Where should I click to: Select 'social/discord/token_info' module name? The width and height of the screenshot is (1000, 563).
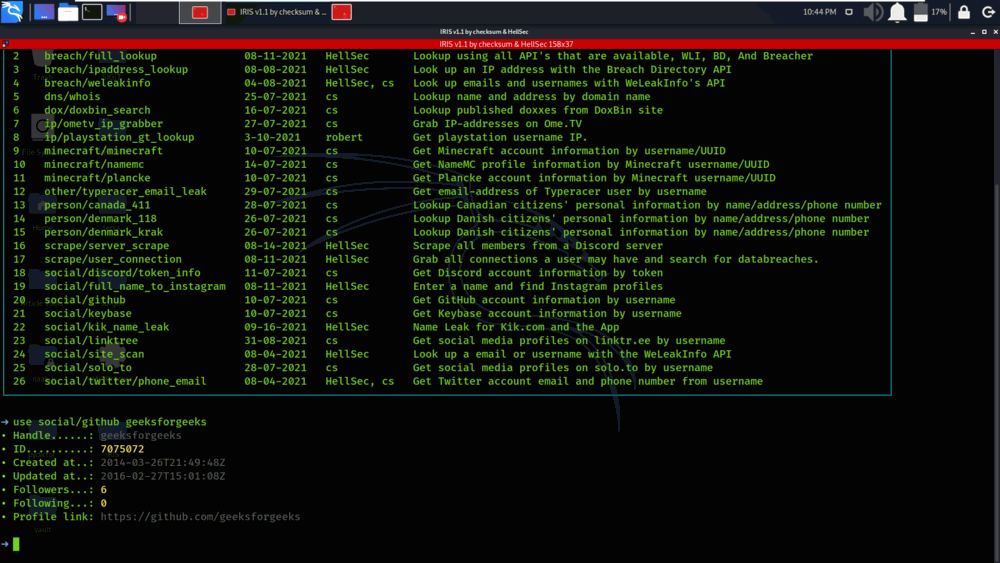(x=122, y=272)
